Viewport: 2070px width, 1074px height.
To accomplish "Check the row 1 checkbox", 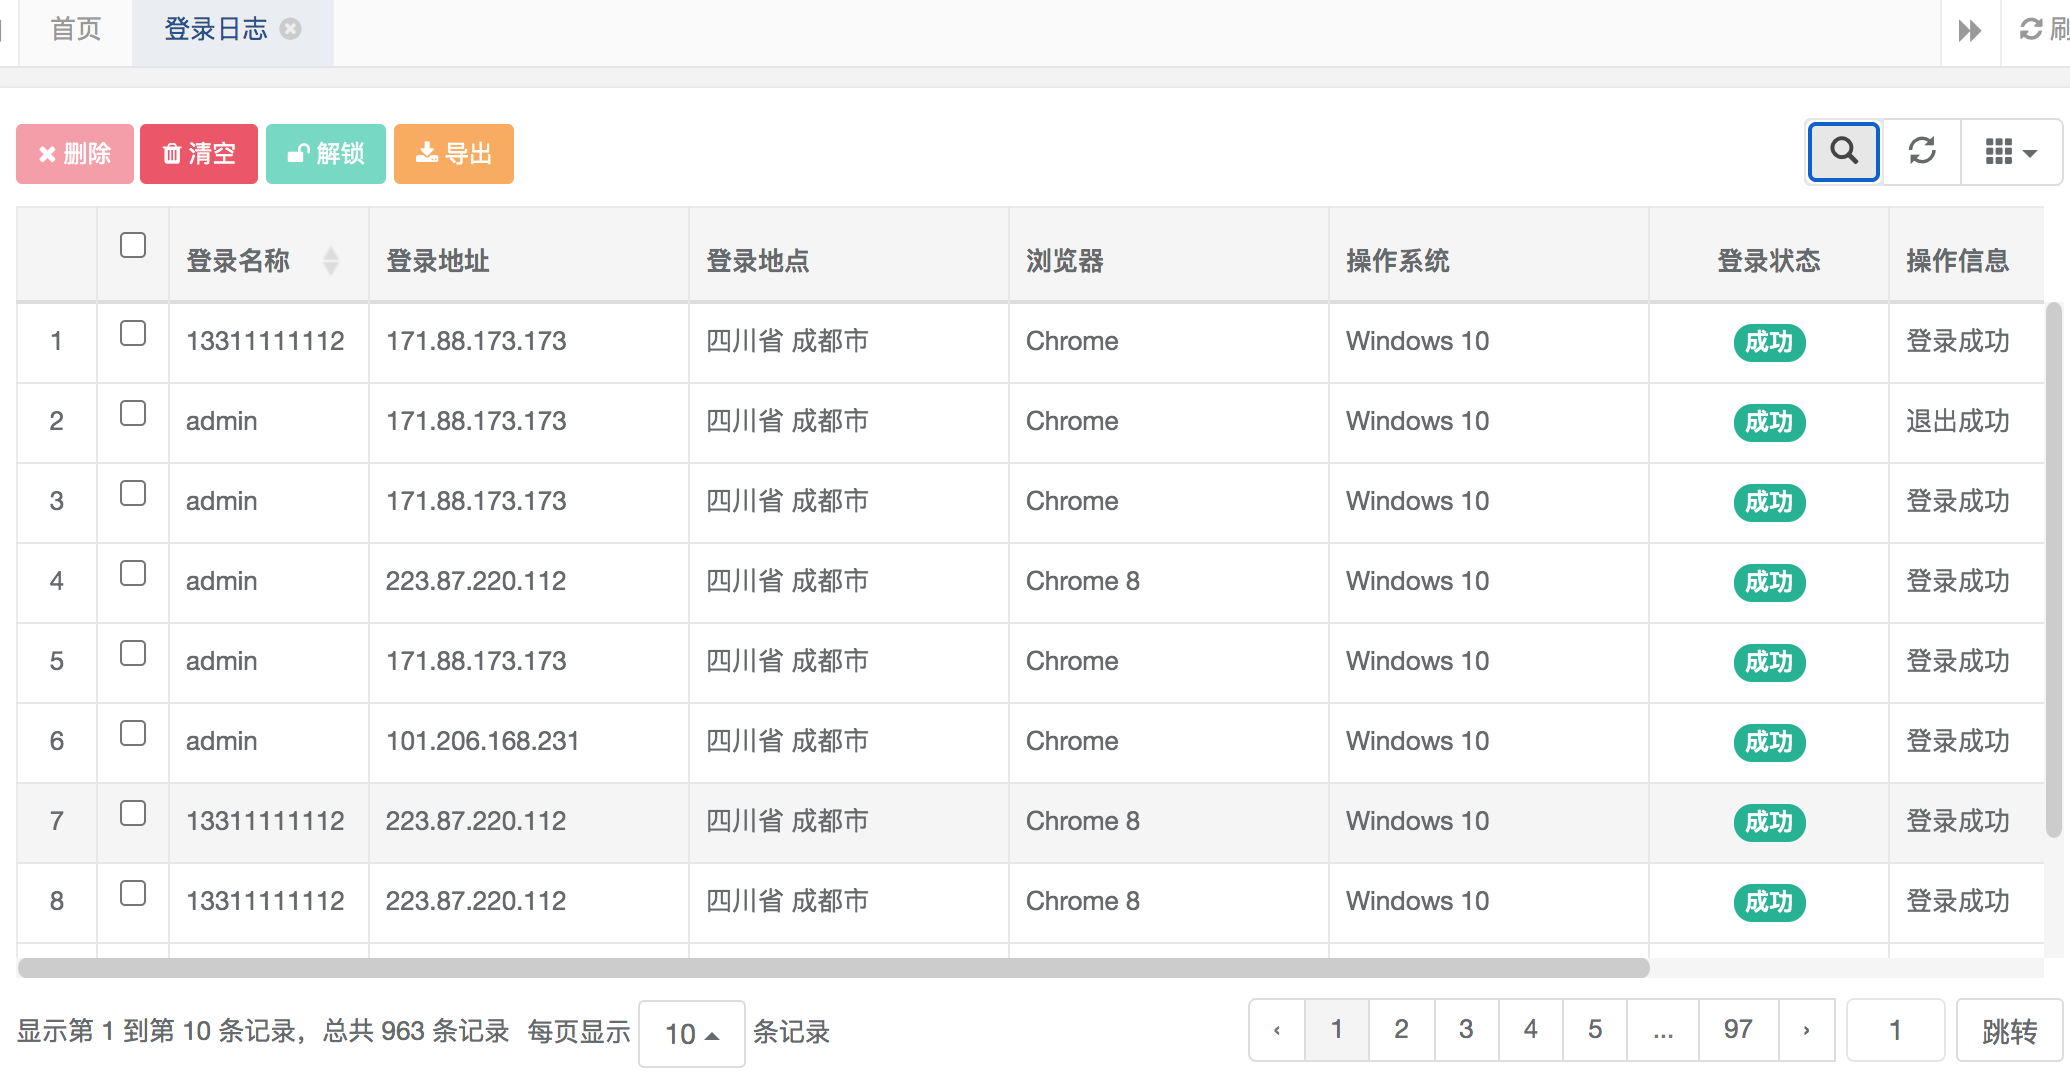I will pos(133,333).
